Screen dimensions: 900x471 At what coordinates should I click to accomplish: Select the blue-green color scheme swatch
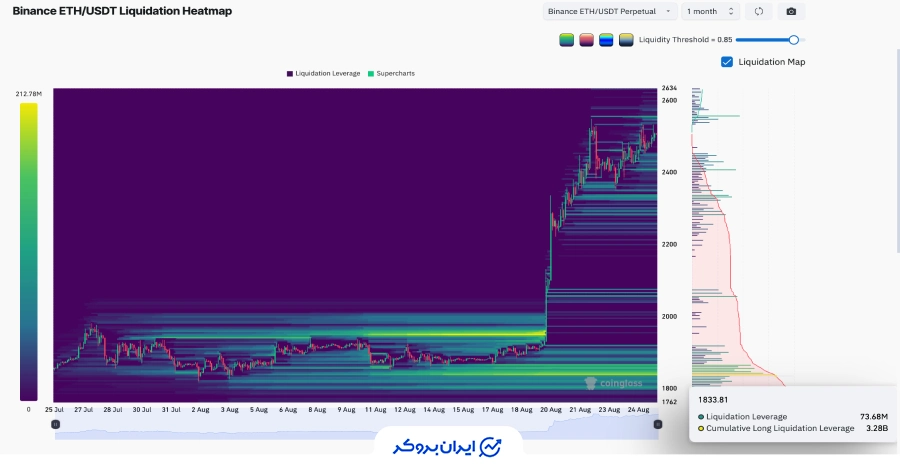(x=606, y=40)
